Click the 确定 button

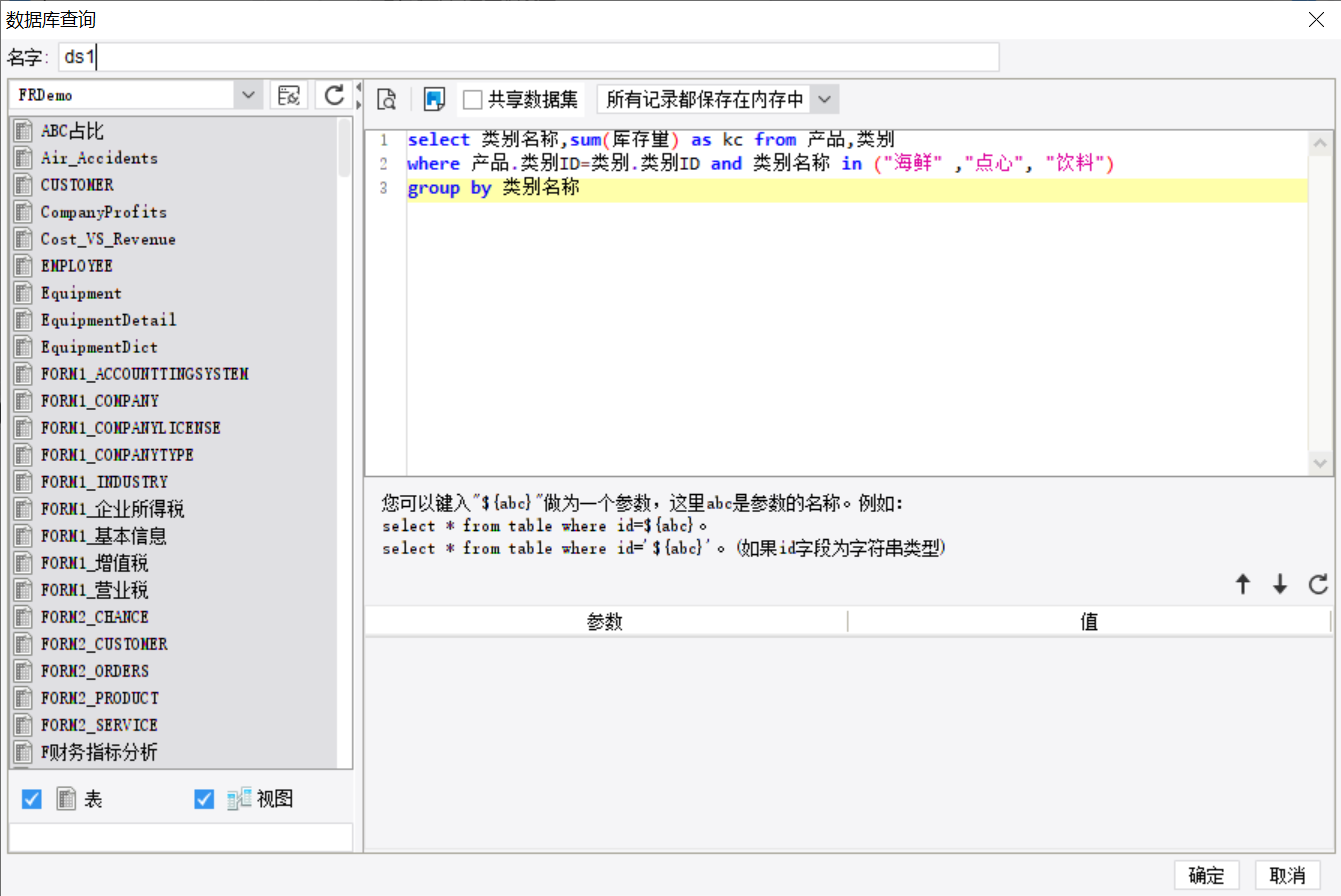(1207, 875)
